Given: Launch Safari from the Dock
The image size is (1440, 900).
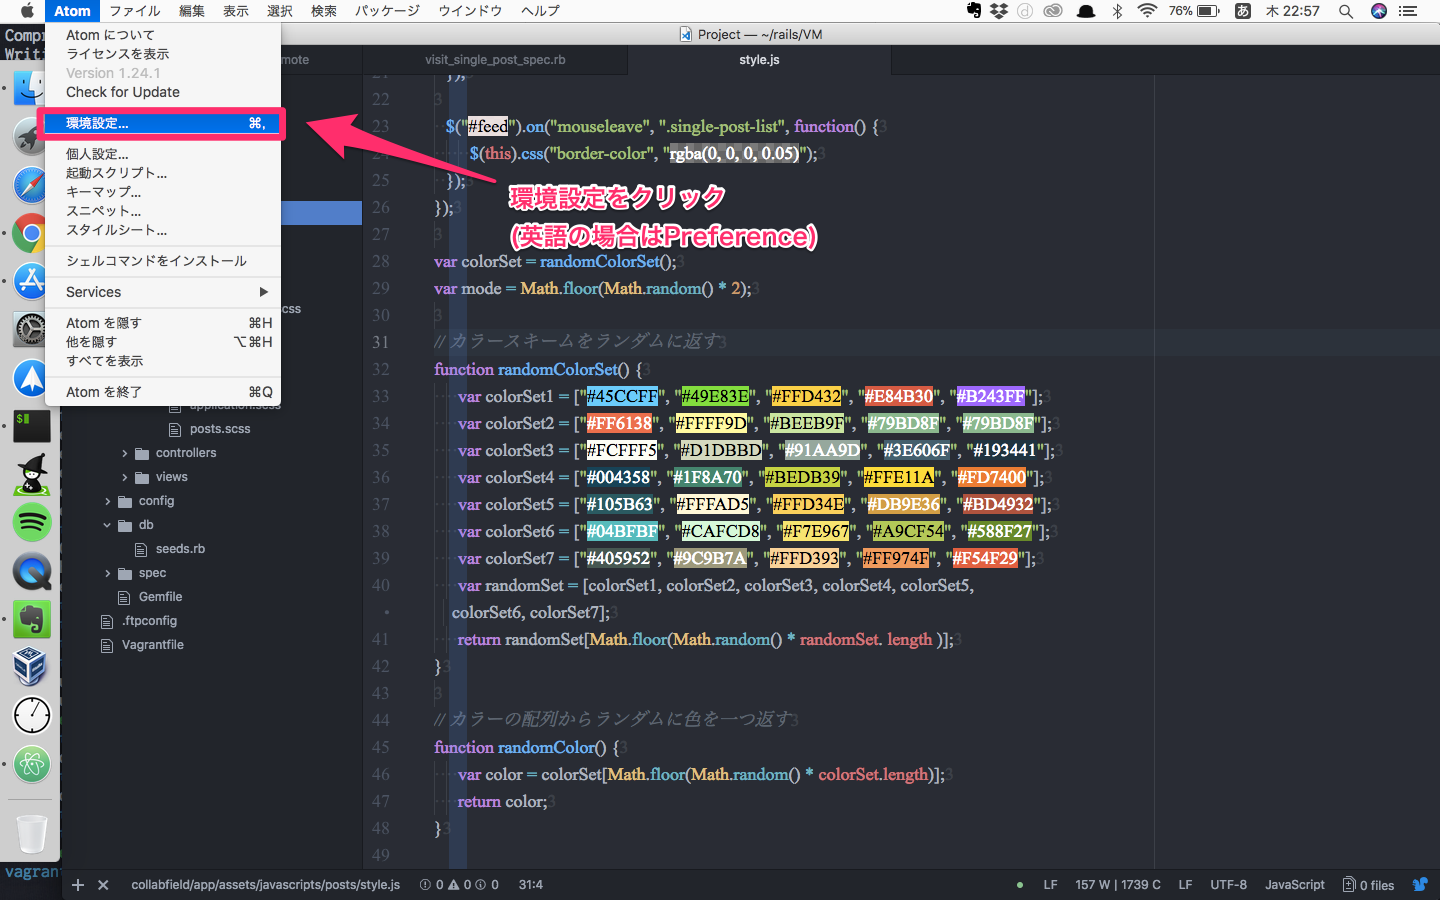Looking at the screenshot, I should (x=31, y=185).
